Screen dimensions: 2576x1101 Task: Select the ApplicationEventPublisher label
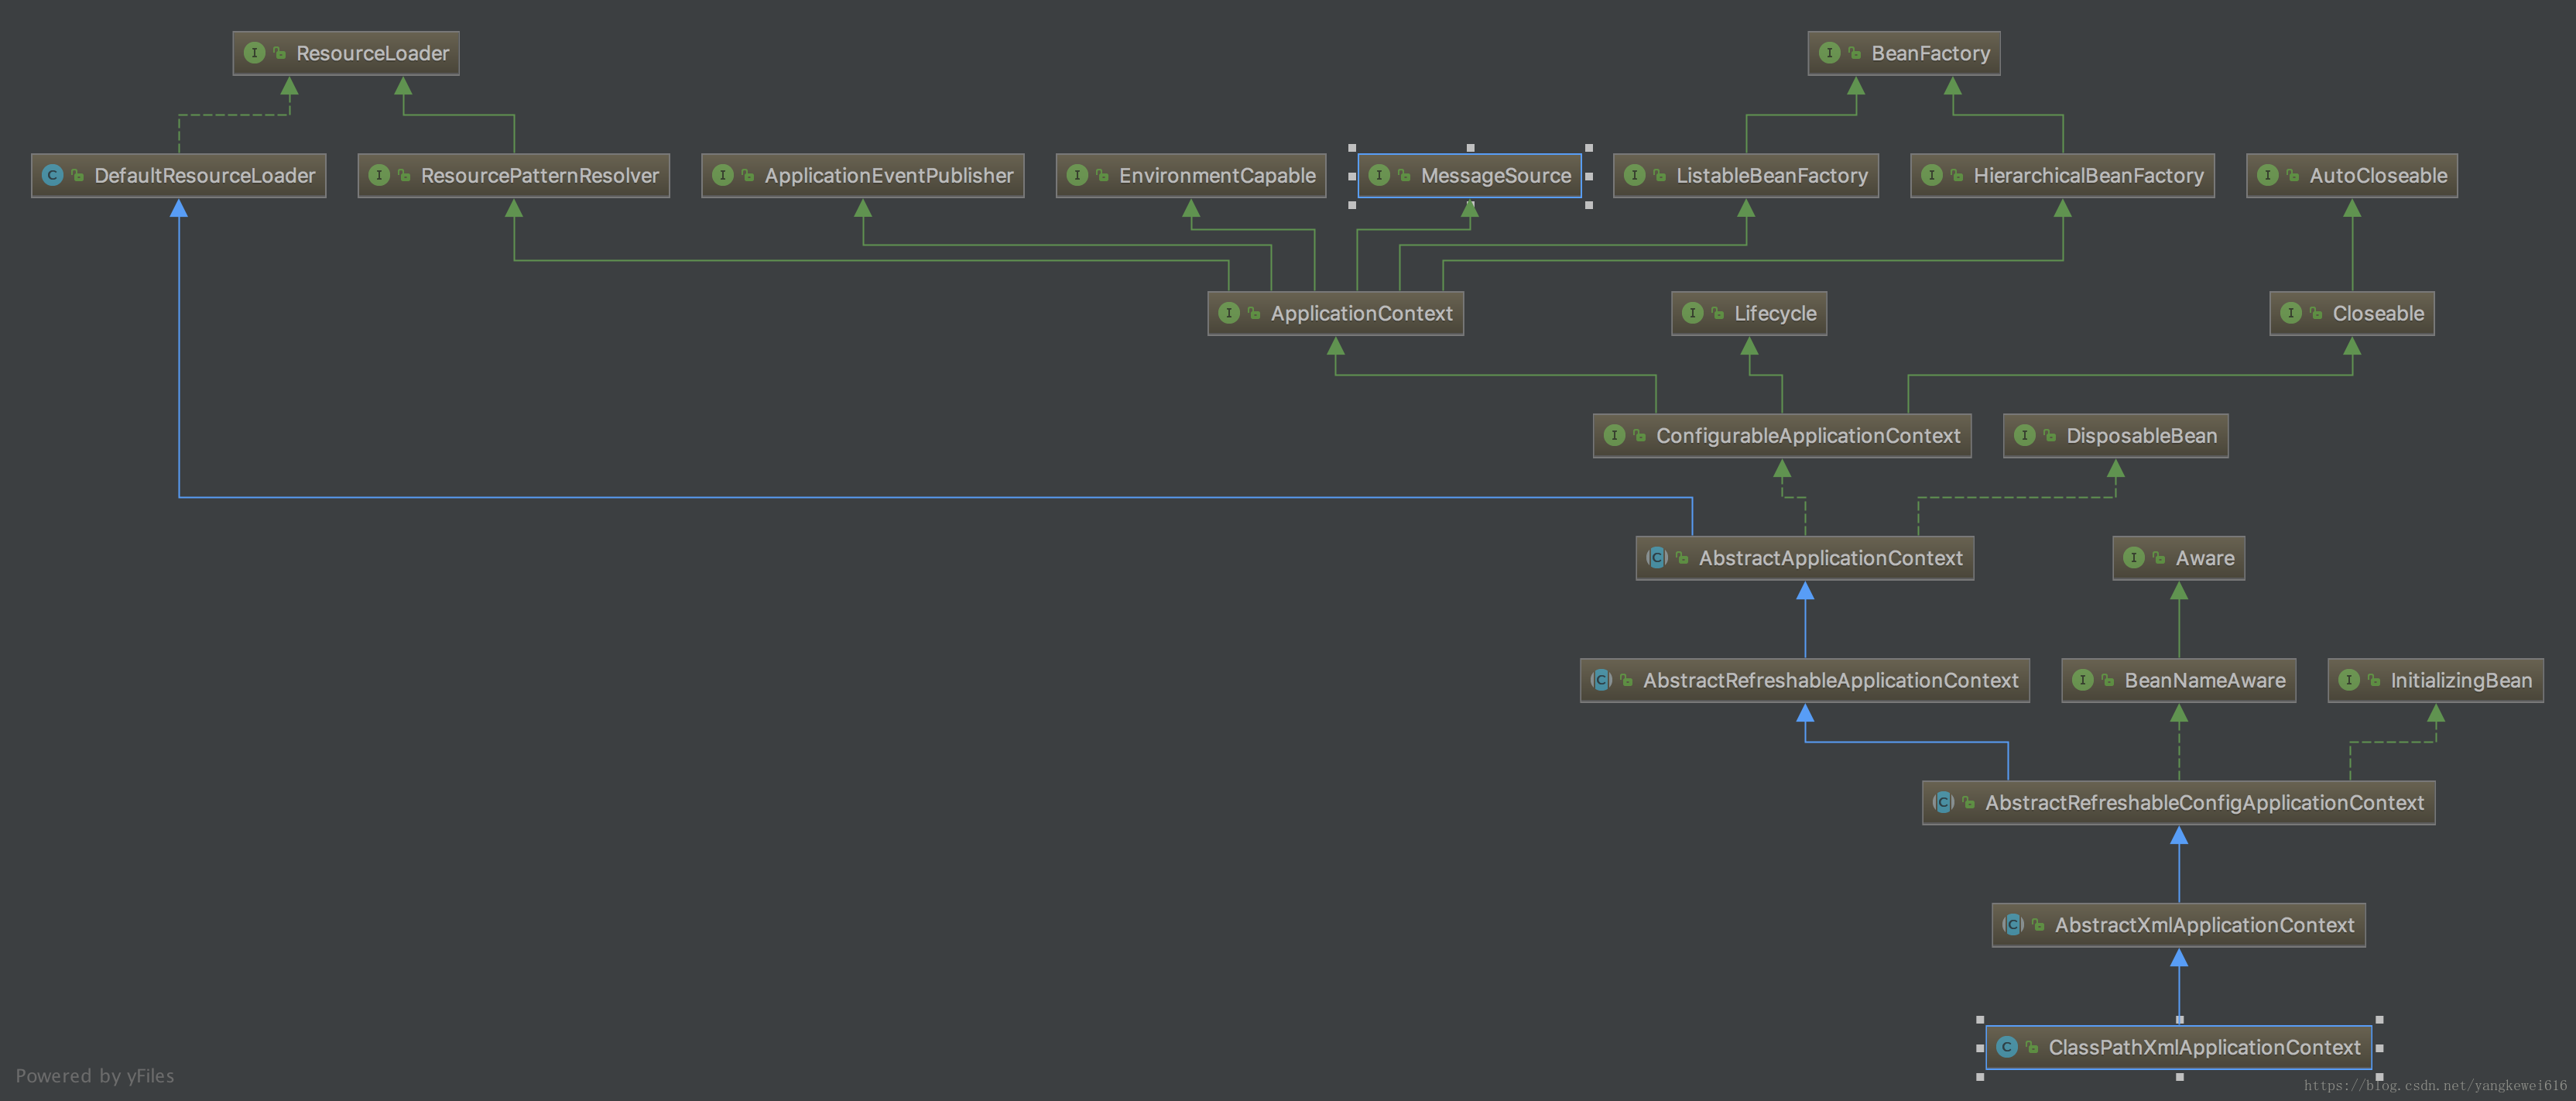(x=889, y=175)
